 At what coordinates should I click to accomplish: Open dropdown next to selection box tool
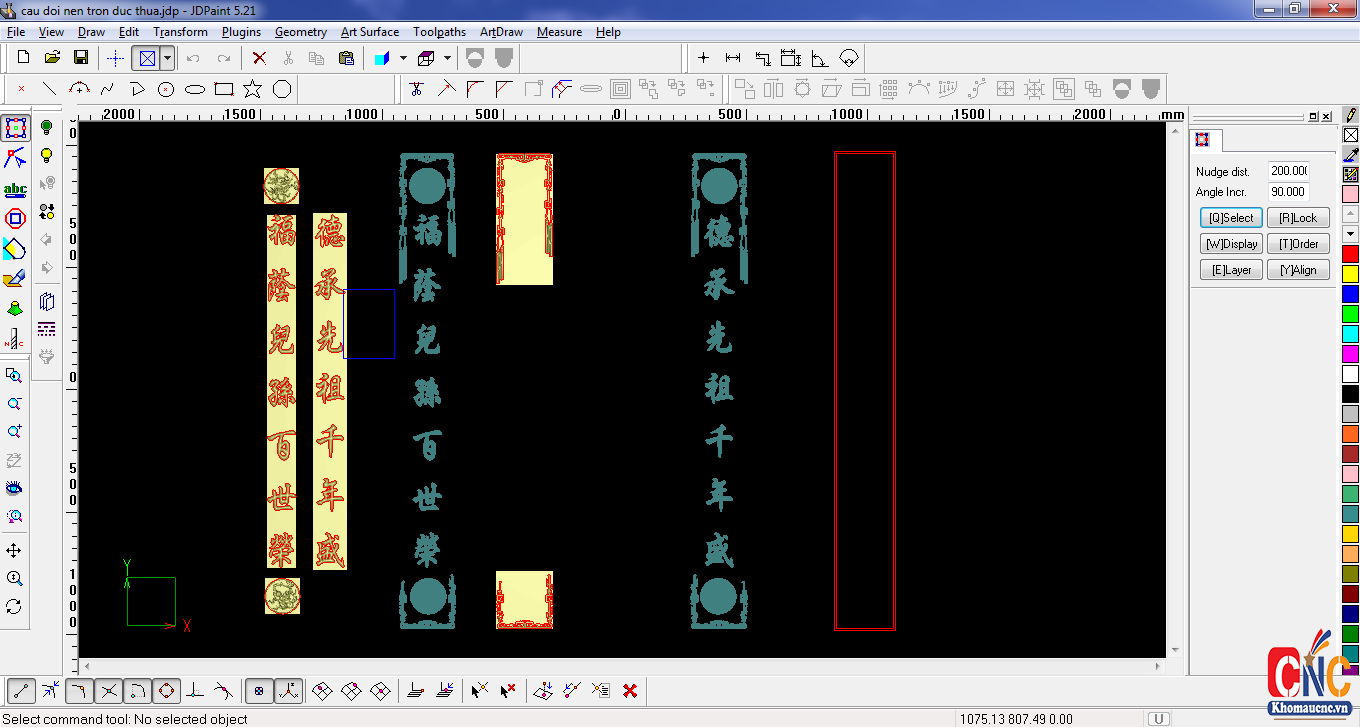click(167, 58)
